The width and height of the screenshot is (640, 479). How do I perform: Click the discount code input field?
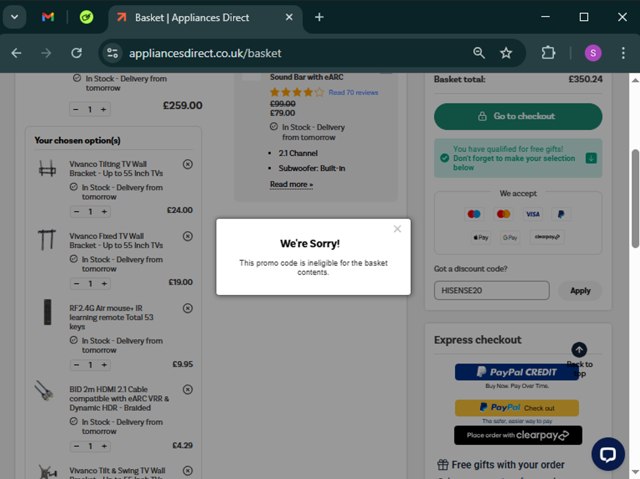[x=491, y=291]
